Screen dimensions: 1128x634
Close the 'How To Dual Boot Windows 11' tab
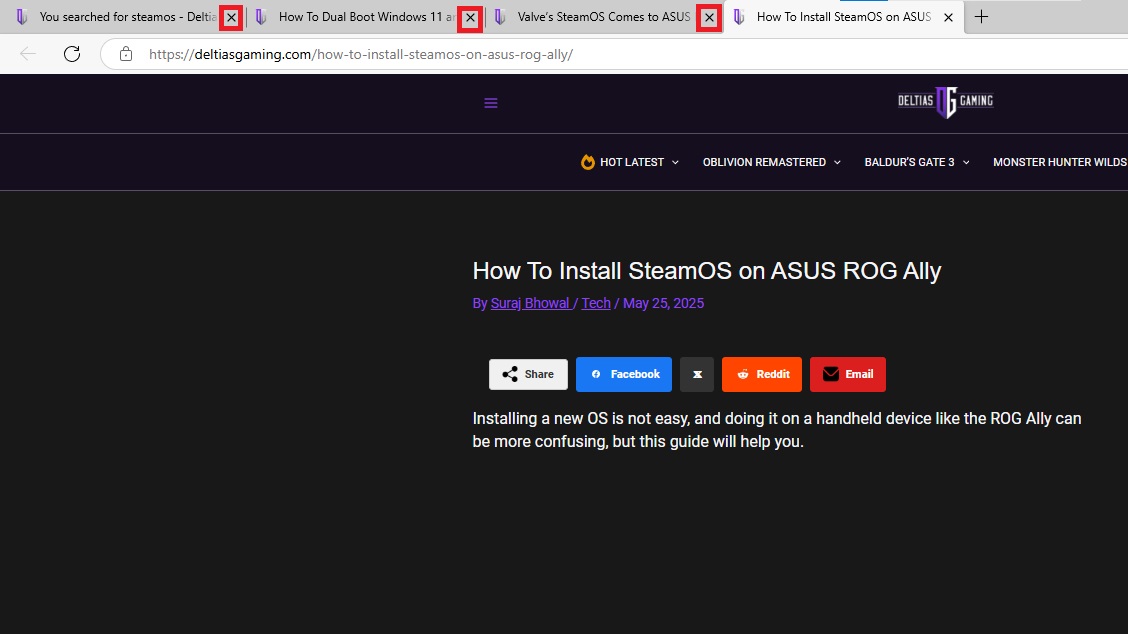pos(470,18)
